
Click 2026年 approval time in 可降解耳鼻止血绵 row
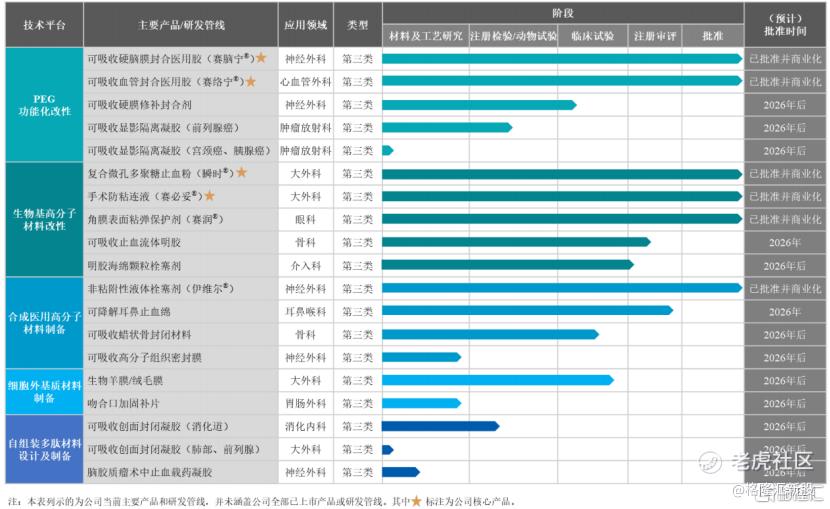click(785, 312)
